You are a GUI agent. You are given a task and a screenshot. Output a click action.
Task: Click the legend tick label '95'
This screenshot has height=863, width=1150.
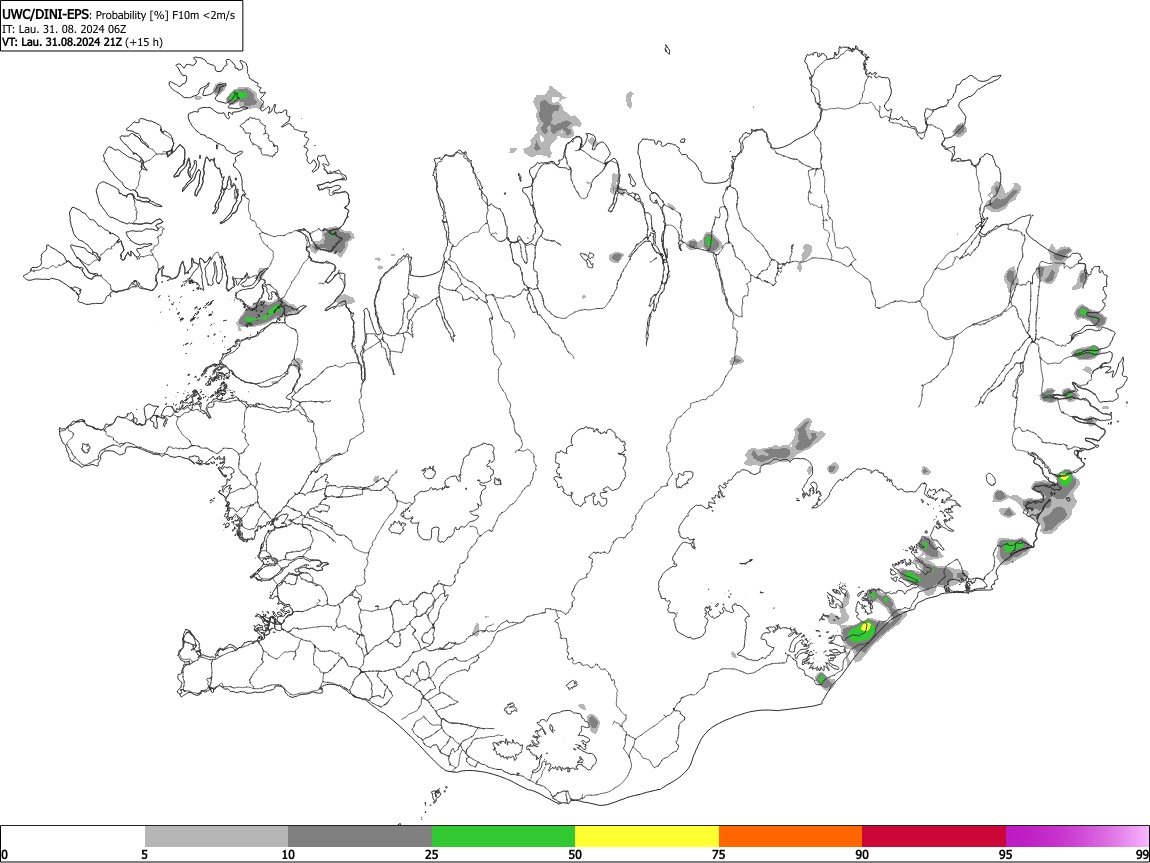tap(1006, 854)
